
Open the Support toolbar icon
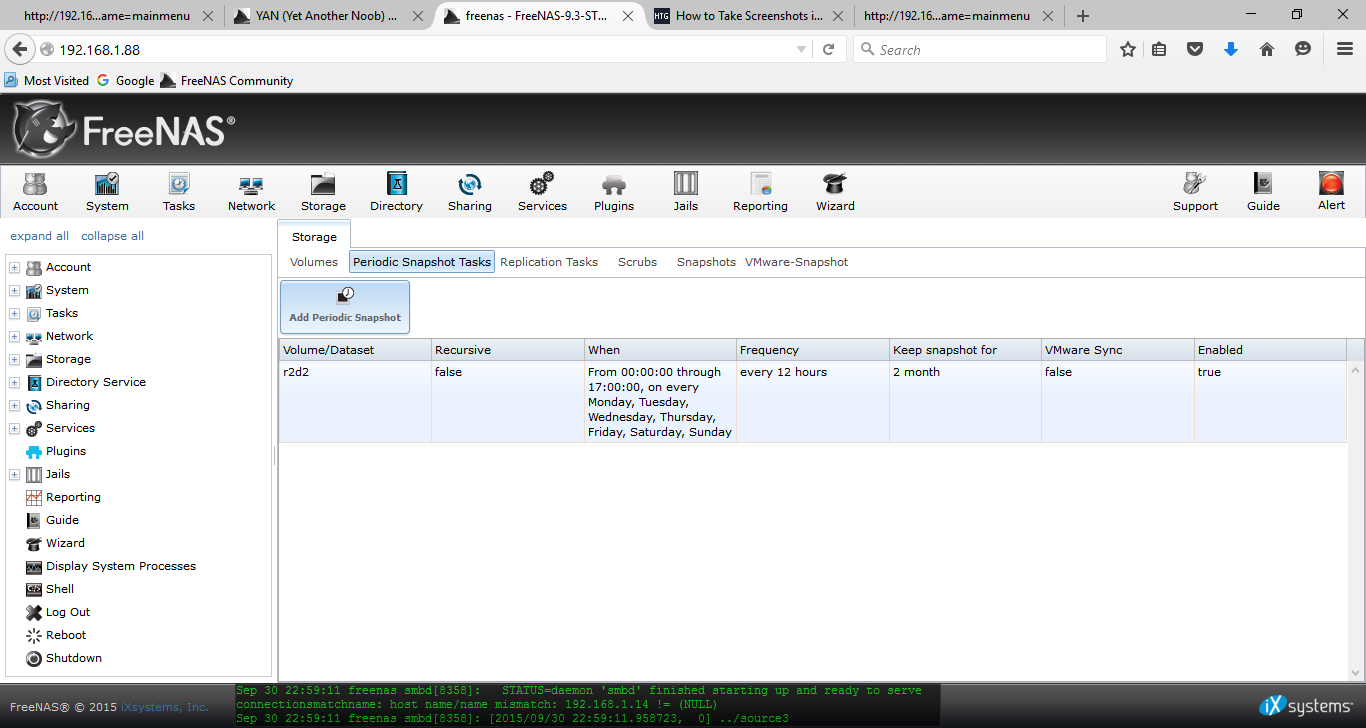pyautogui.click(x=1195, y=192)
